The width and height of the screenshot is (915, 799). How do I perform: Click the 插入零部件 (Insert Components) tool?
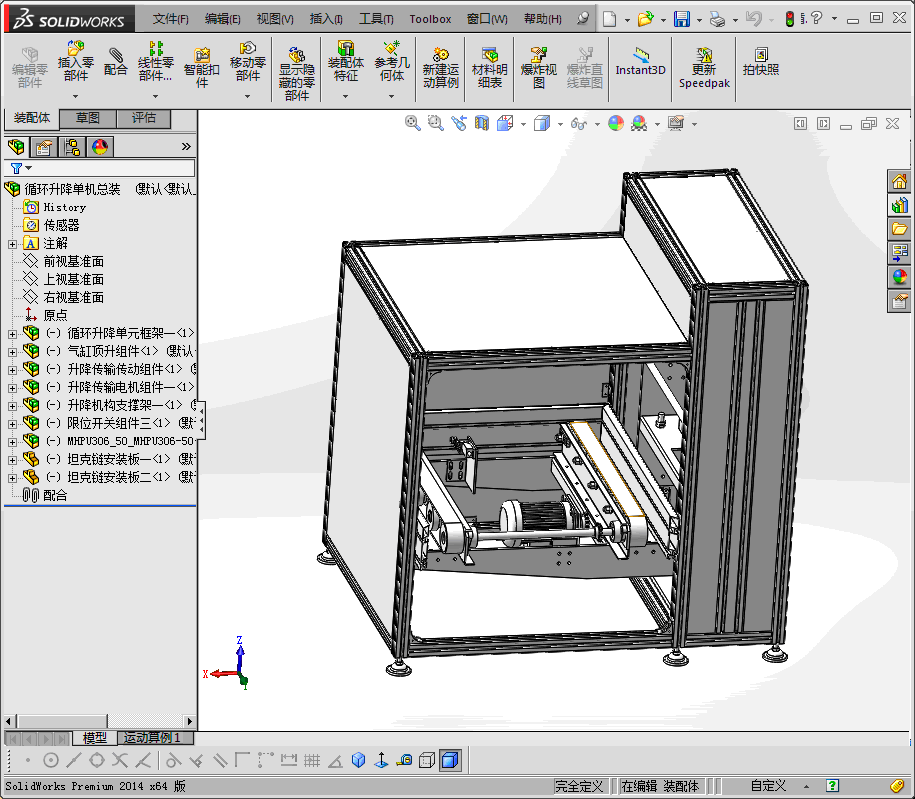coord(75,61)
